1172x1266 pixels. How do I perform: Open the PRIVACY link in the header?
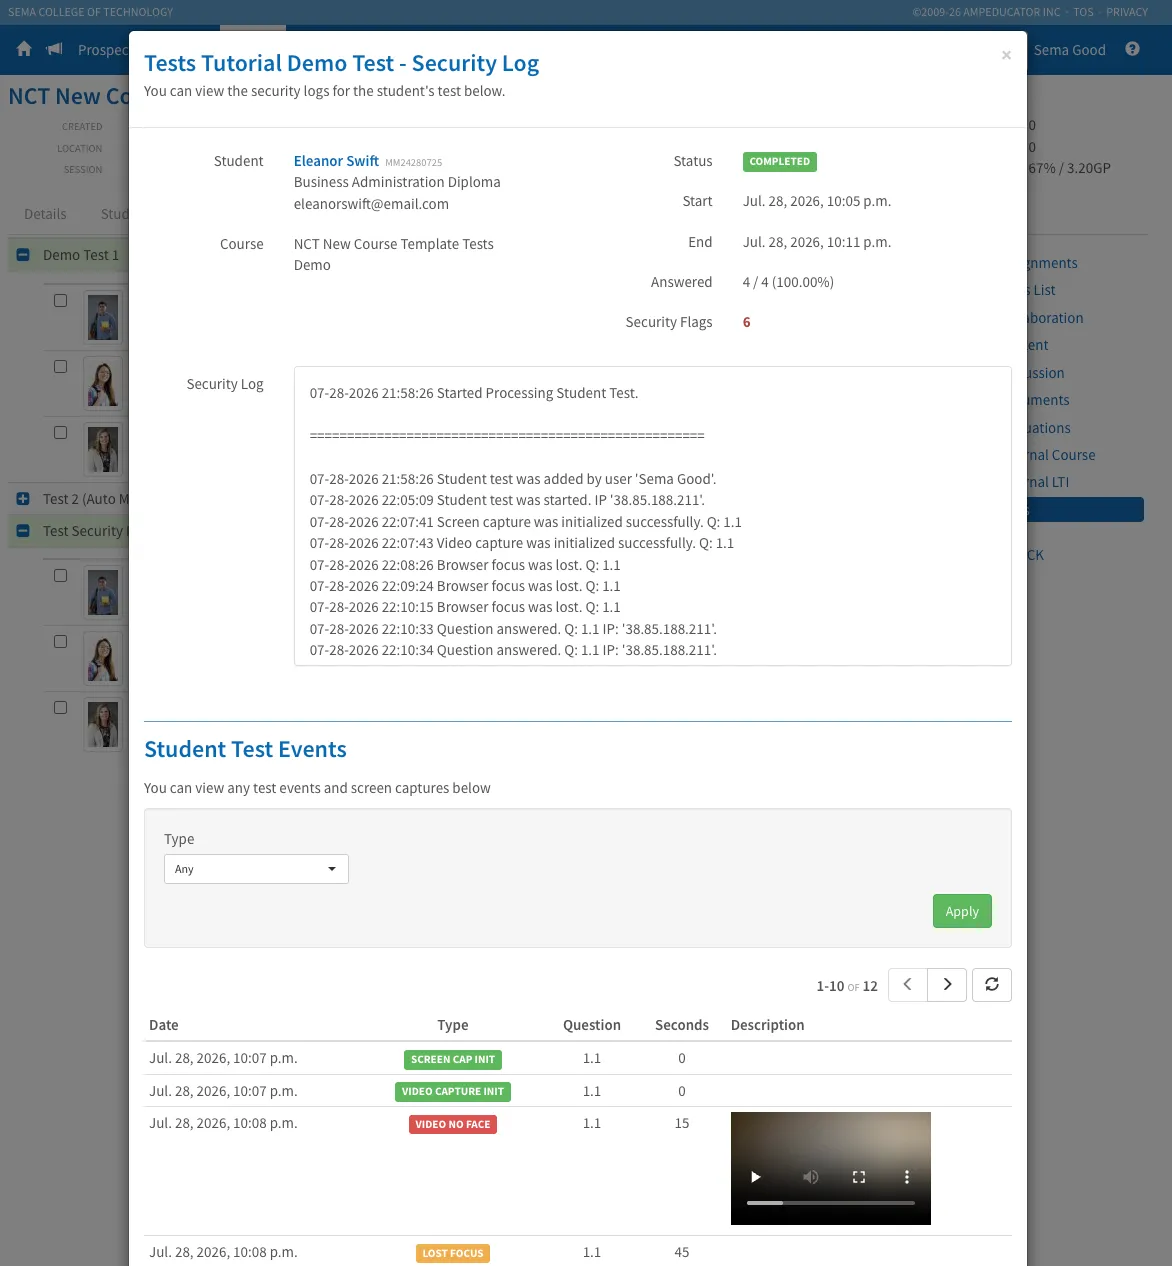pyautogui.click(x=1127, y=12)
